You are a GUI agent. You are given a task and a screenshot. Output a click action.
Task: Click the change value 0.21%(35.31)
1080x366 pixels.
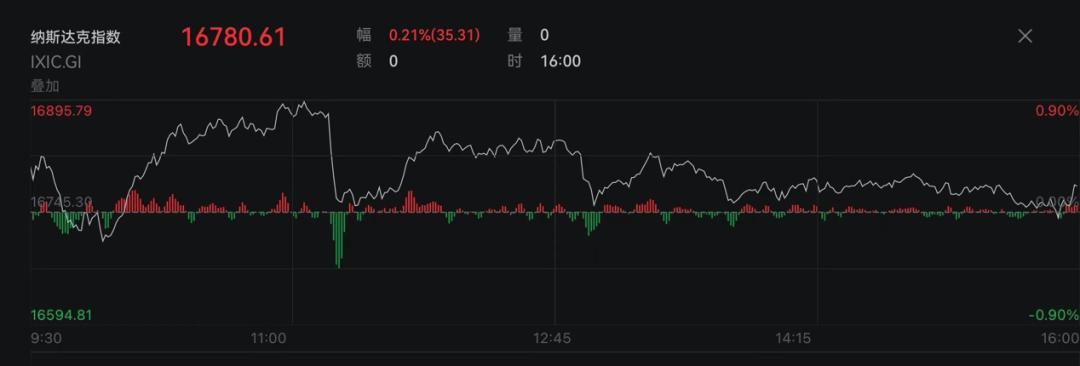pos(435,35)
